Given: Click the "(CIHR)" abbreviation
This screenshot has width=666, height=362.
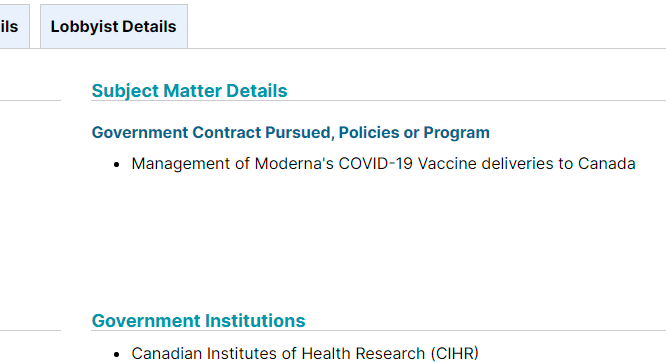Looking at the screenshot, I should tap(454, 354).
